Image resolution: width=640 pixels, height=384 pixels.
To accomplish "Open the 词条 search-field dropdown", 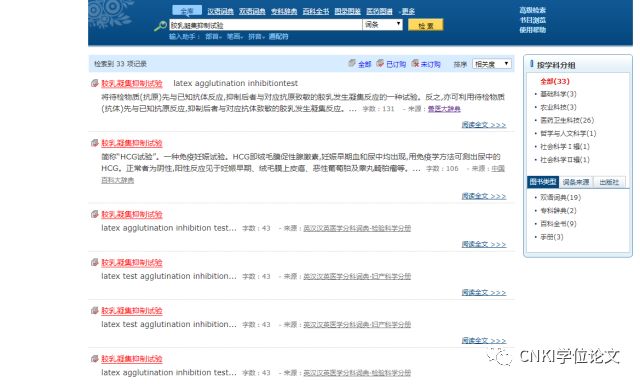I will coord(382,24).
